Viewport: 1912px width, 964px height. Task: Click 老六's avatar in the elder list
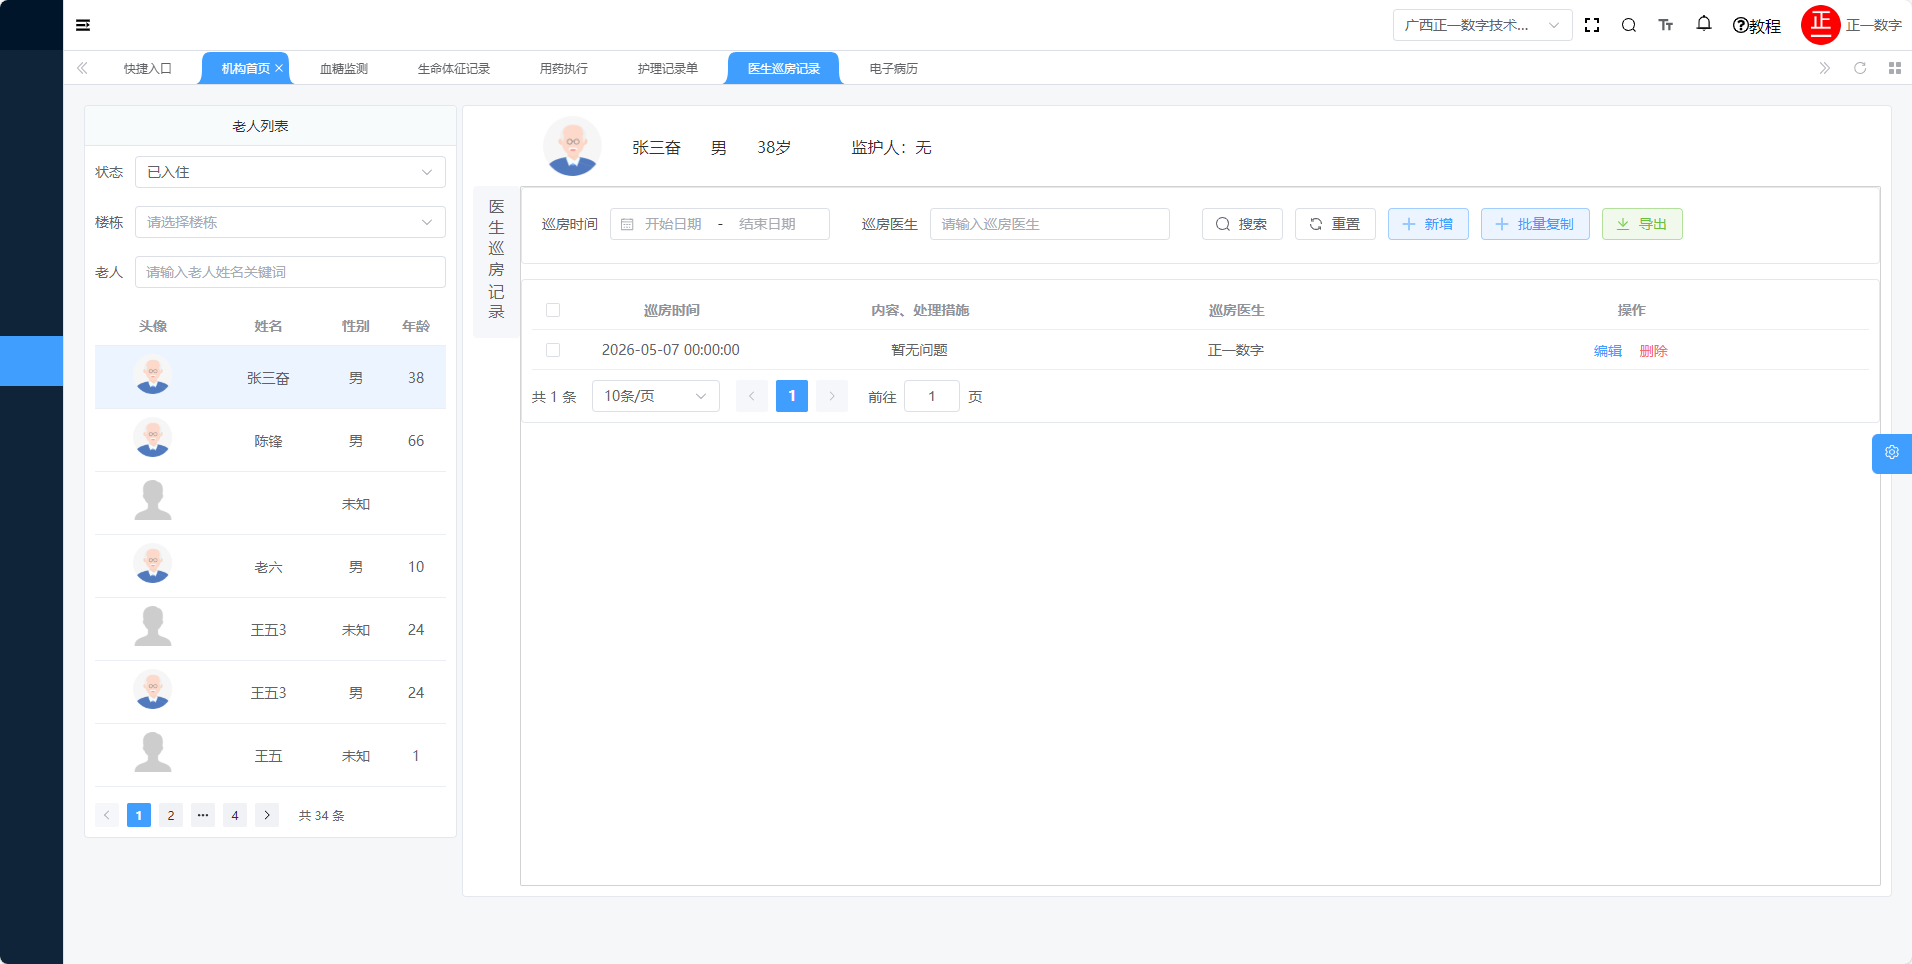click(153, 566)
